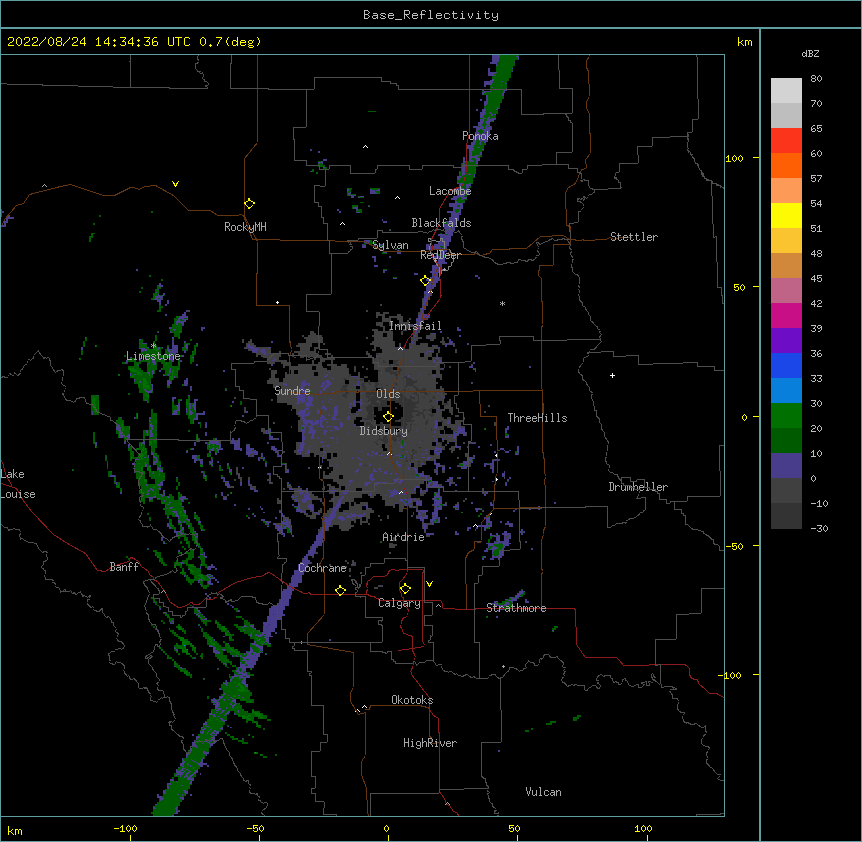The height and width of the screenshot is (842, 862).
Task: Click the Lacombe town label
Action: tap(450, 191)
